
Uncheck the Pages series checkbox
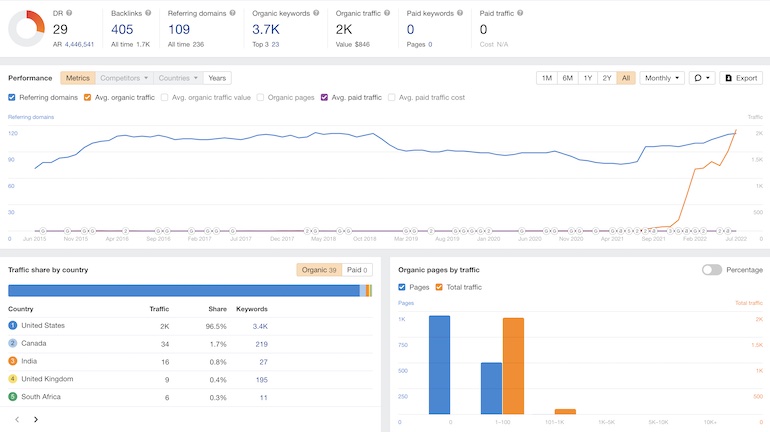coord(402,287)
